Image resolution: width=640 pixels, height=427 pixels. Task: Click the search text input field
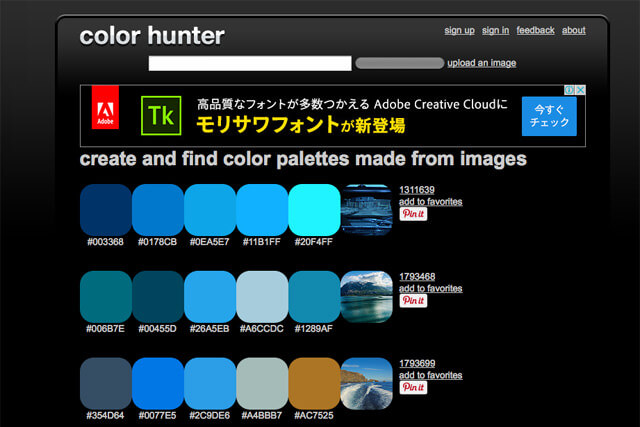click(x=250, y=63)
